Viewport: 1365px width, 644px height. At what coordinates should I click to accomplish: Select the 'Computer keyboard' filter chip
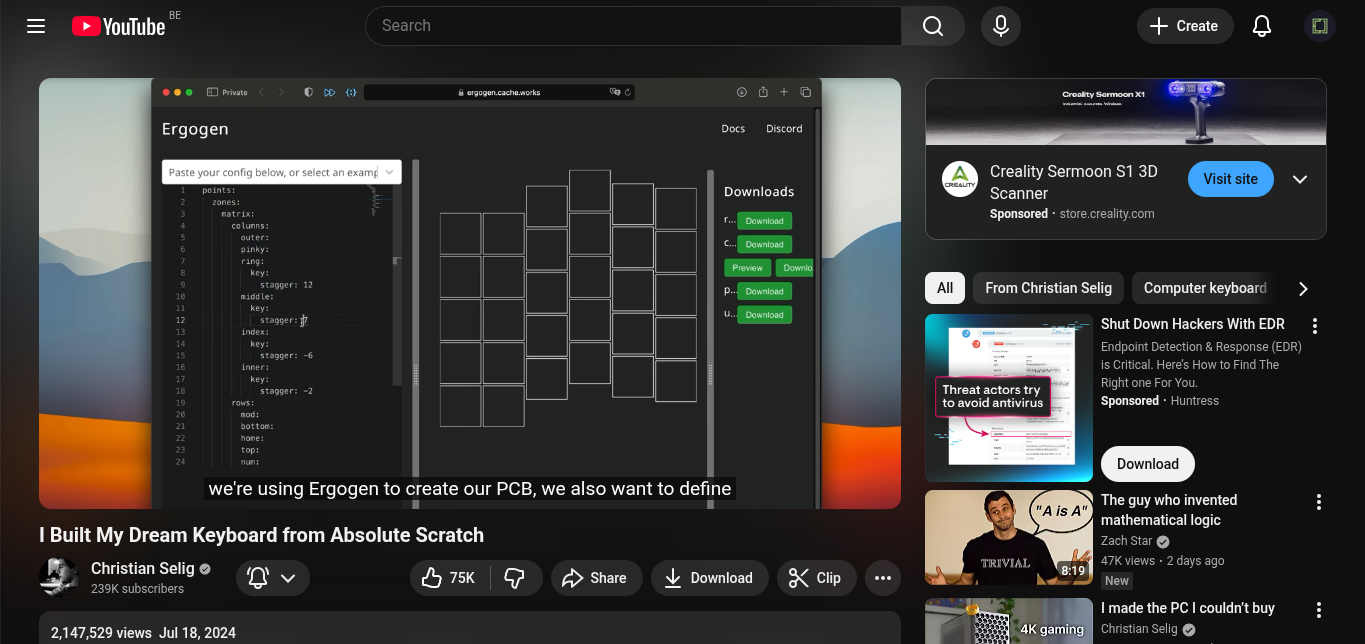(1204, 288)
